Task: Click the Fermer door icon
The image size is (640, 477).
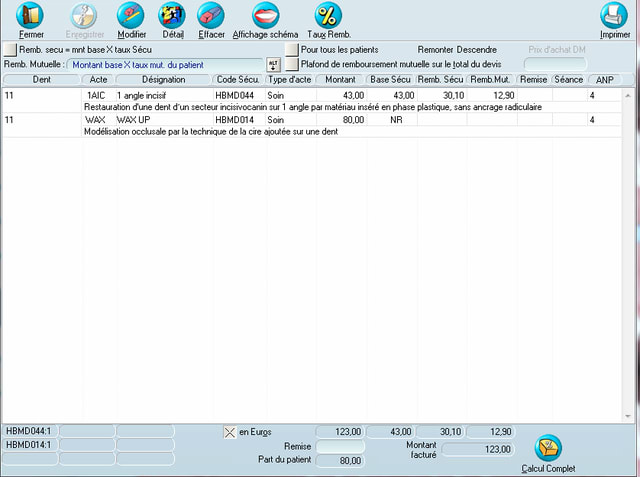Action: (31, 16)
